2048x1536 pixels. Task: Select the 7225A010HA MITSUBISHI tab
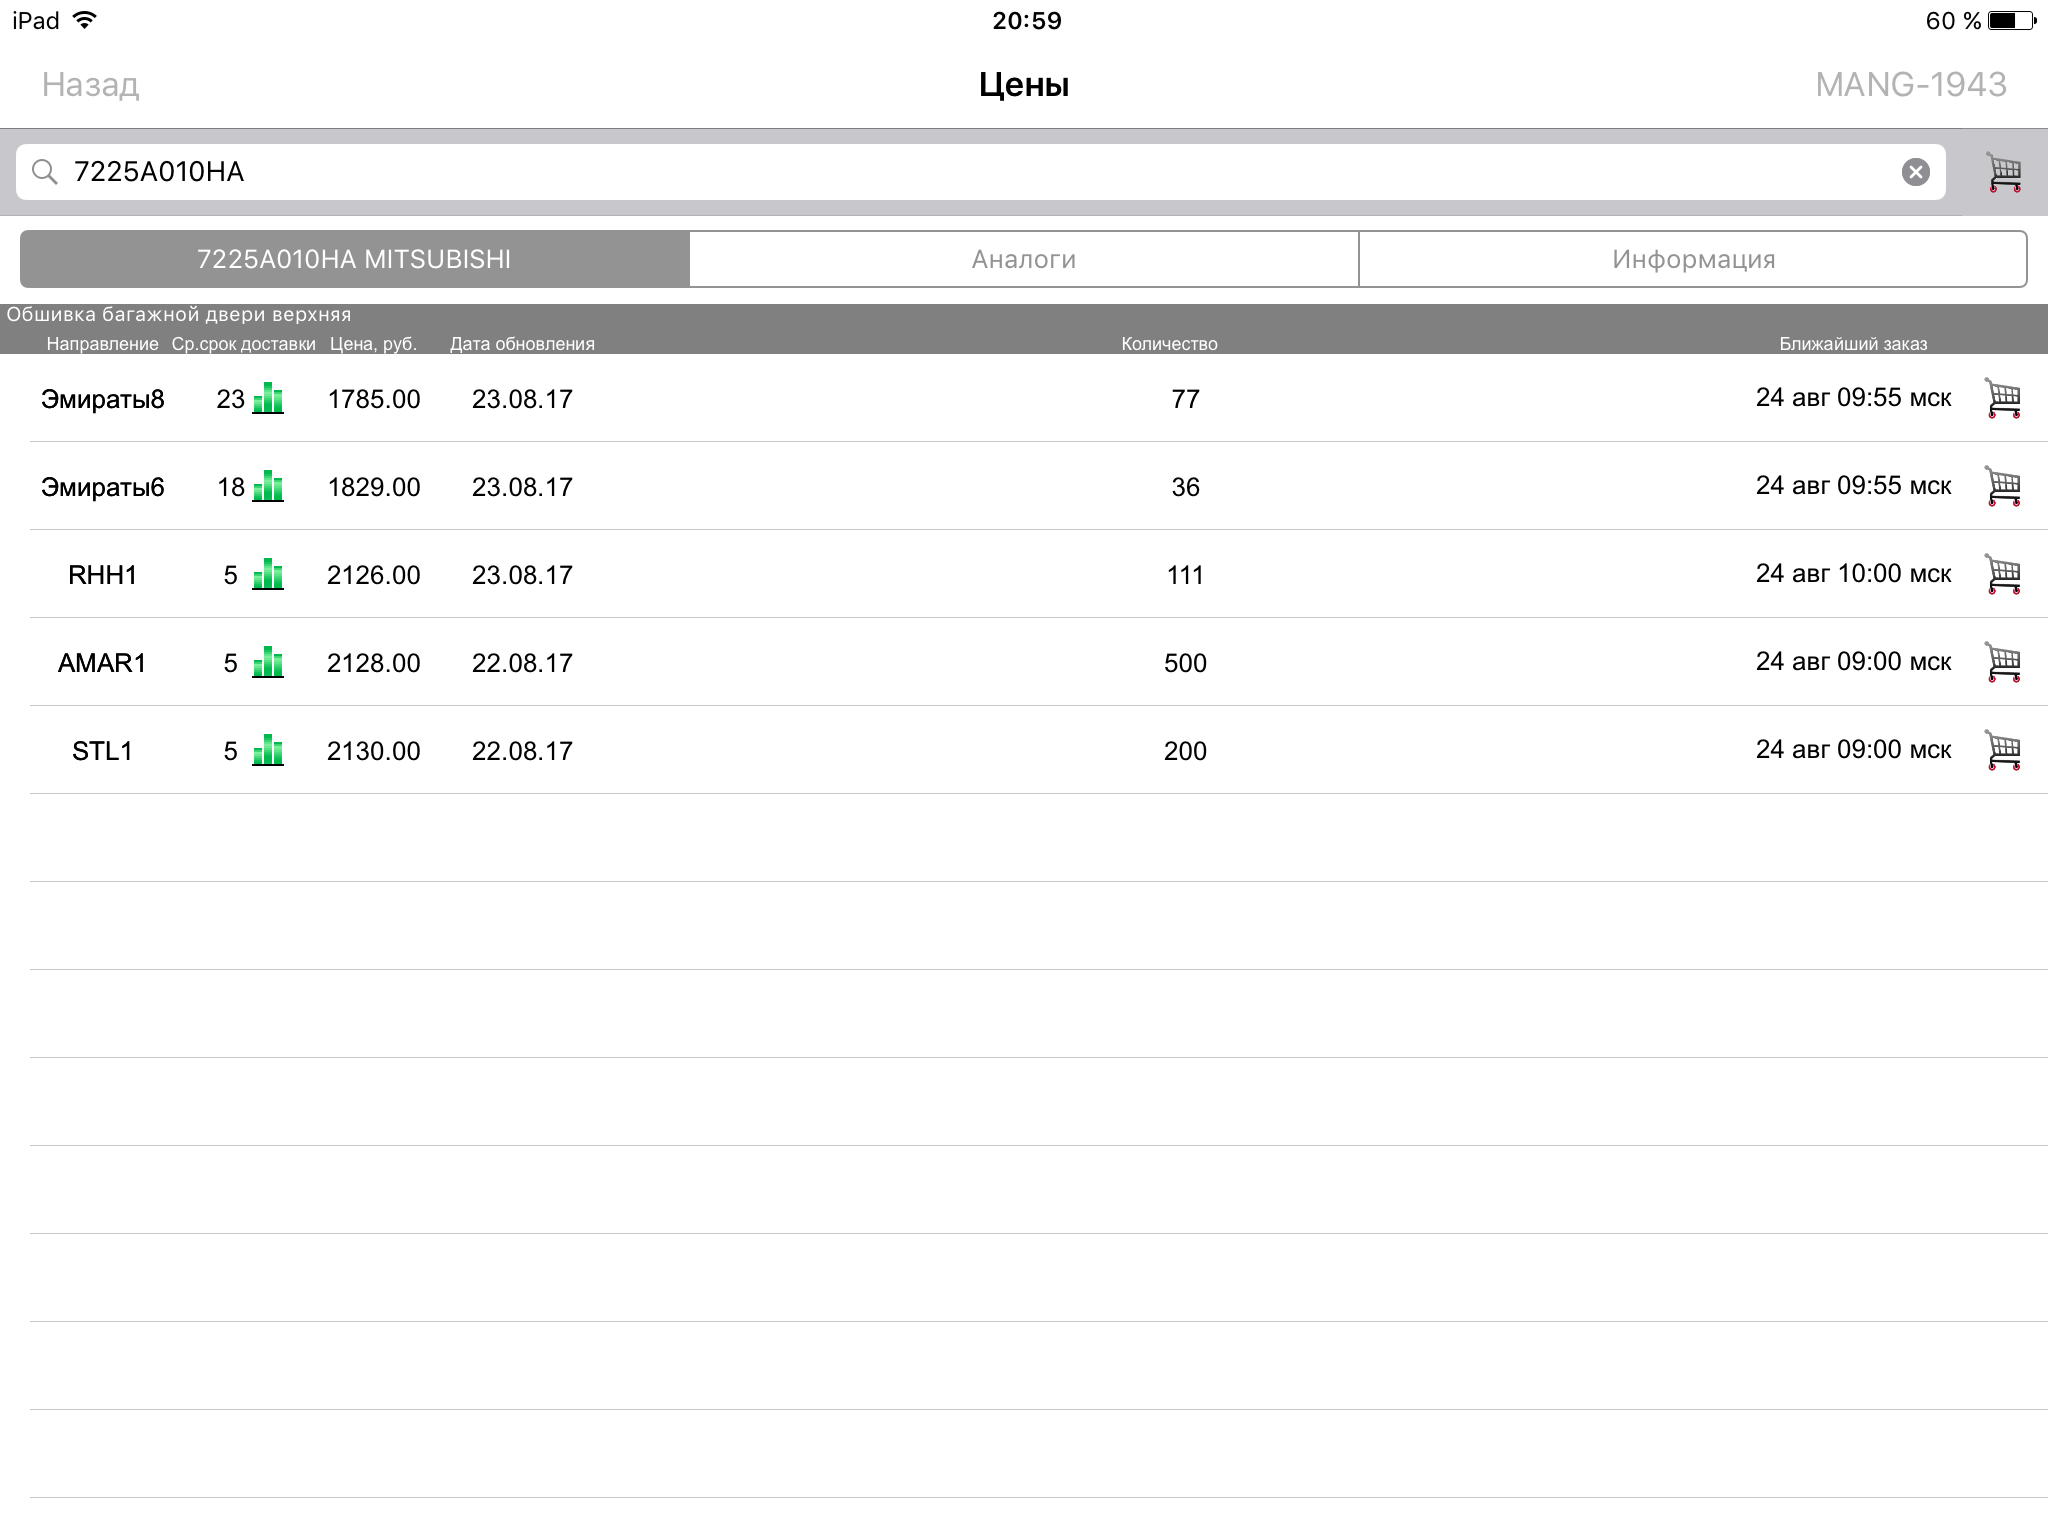click(x=354, y=259)
